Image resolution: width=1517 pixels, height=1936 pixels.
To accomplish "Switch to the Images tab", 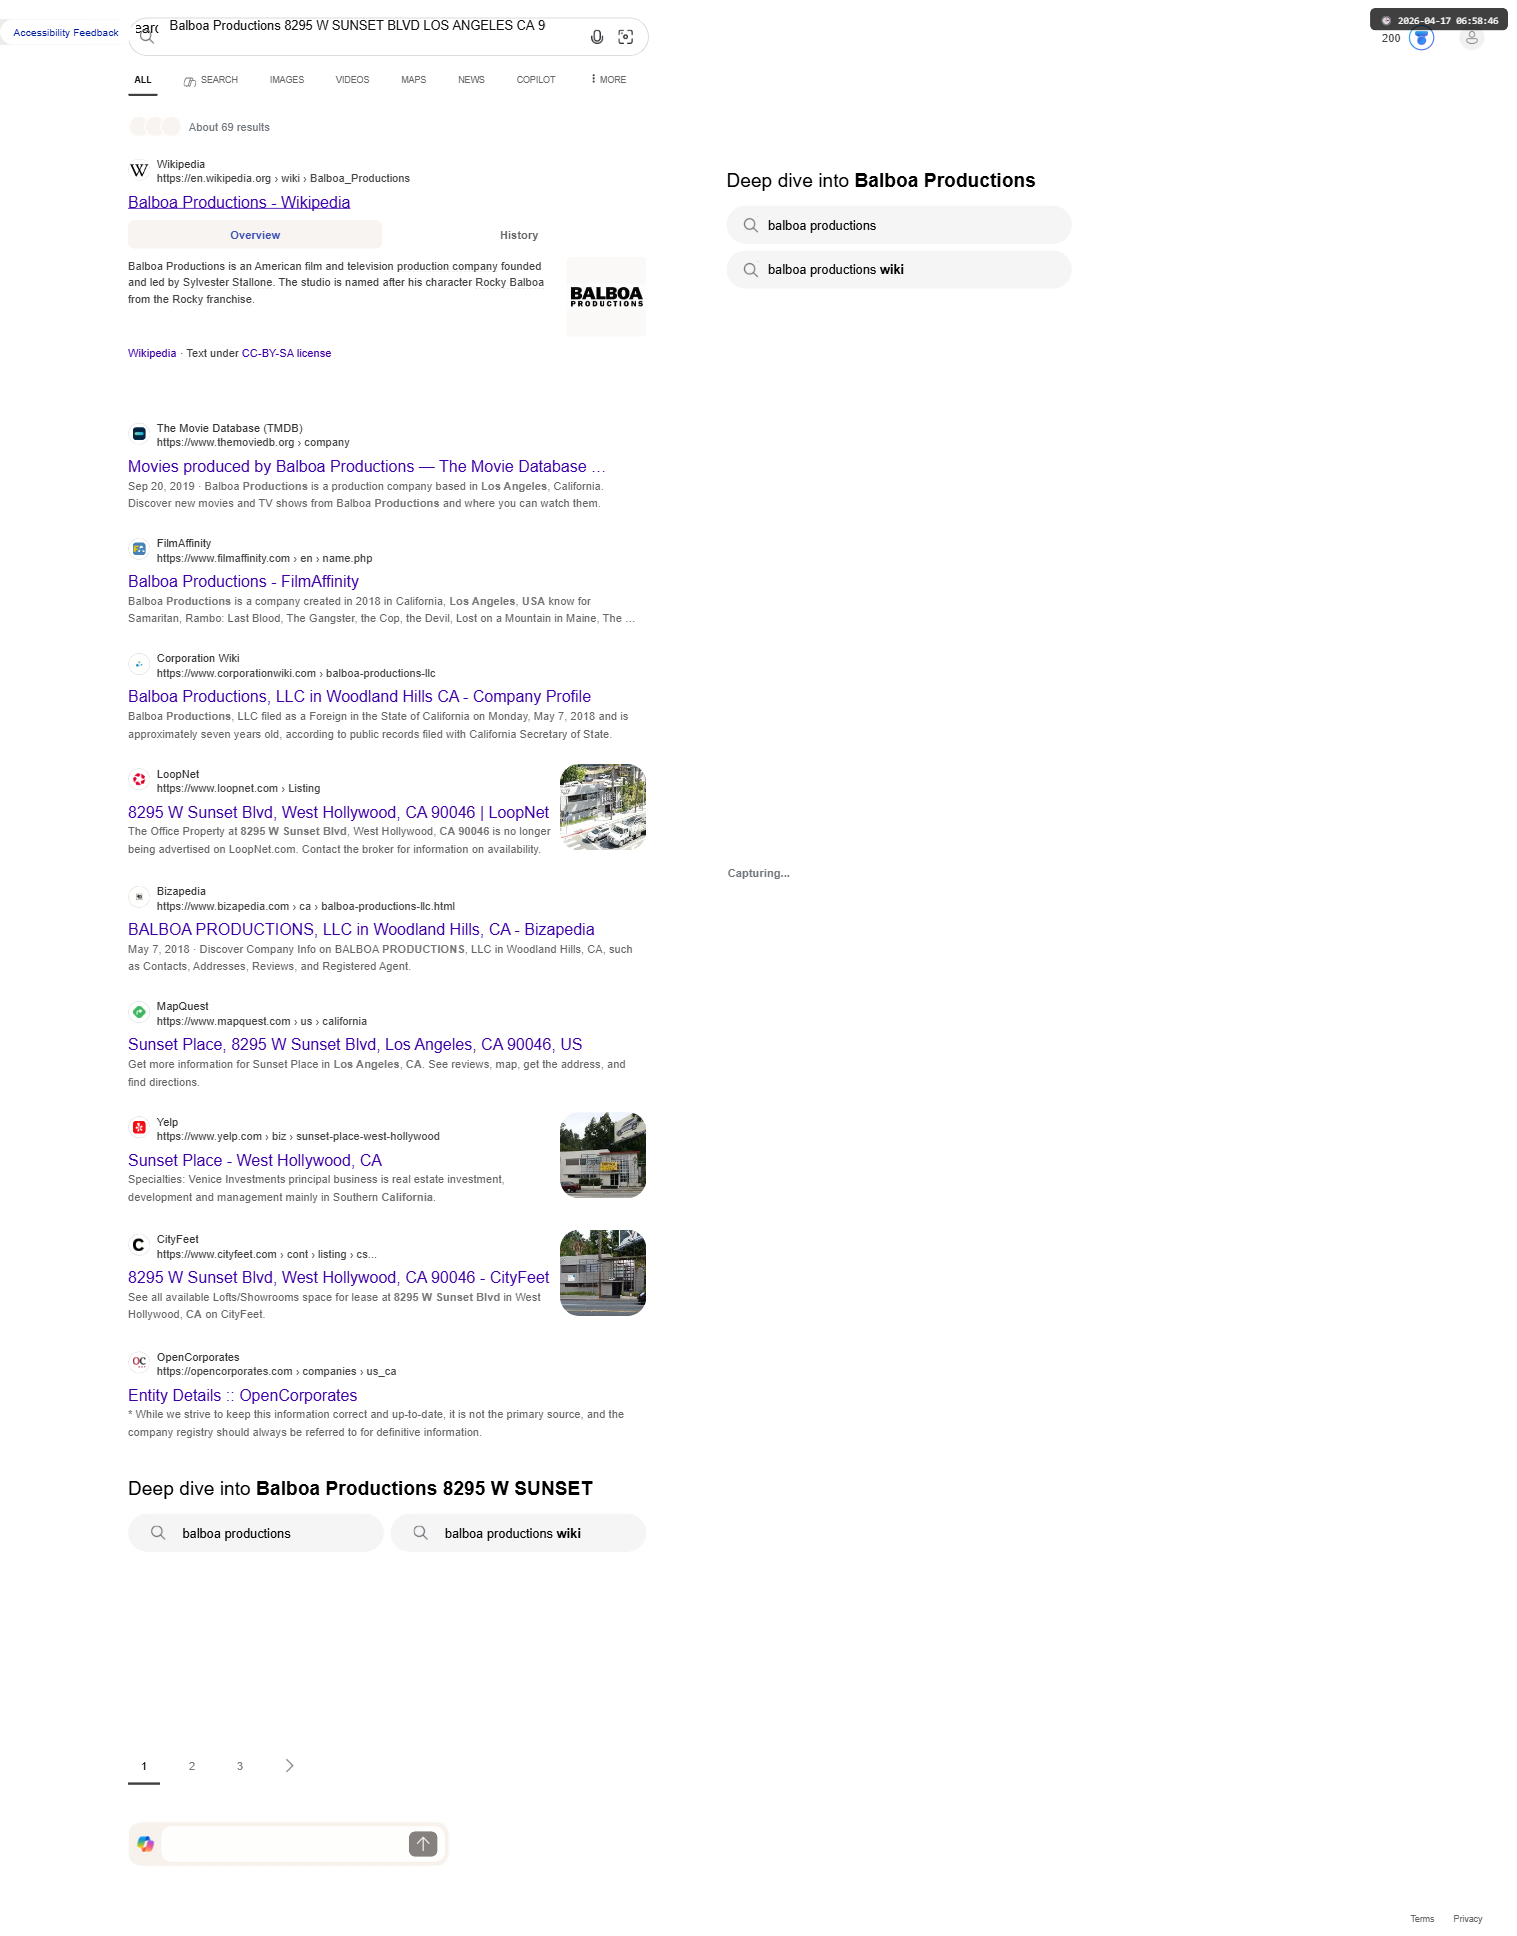I will [x=287, y=80].
